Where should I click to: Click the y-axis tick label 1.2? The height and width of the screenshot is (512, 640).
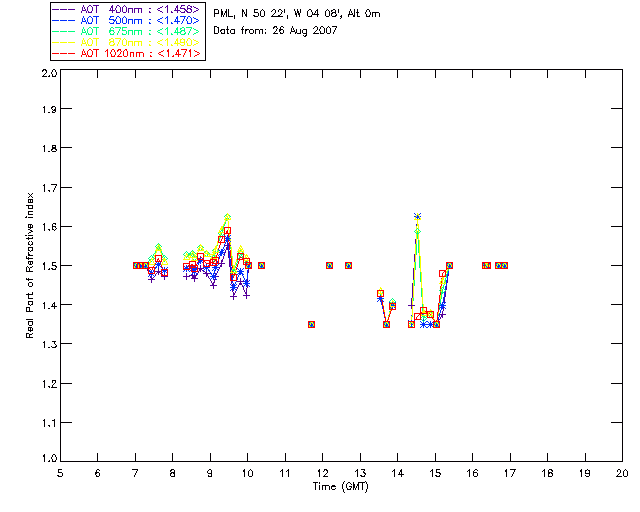coord(49,384)
